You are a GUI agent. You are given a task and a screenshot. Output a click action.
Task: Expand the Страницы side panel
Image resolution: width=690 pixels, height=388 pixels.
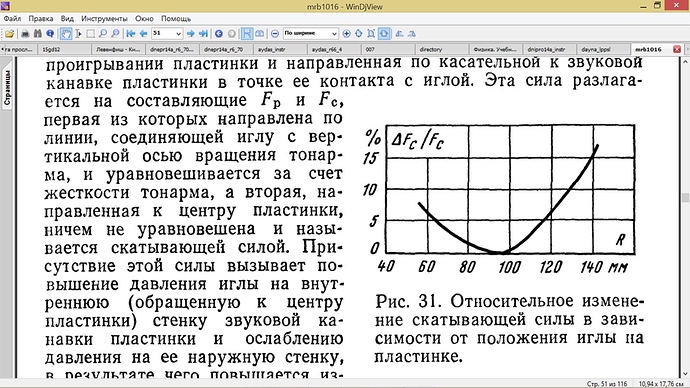7,88
